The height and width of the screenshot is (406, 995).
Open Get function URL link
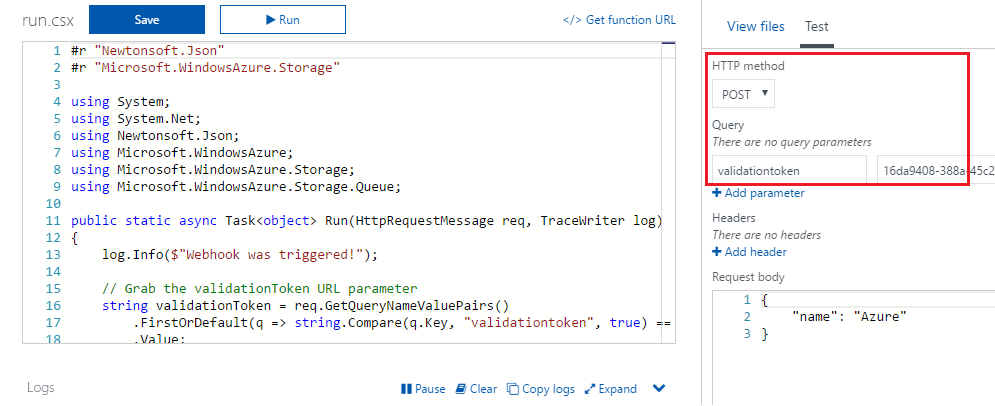[619, 20]
